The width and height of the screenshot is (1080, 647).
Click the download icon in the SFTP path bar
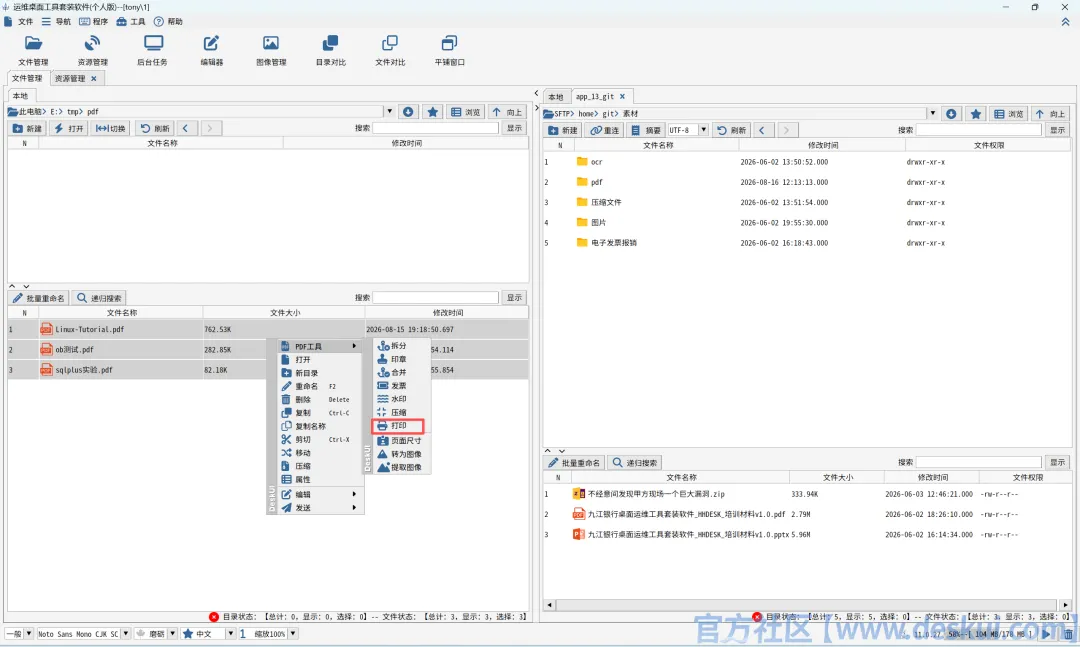951,114
